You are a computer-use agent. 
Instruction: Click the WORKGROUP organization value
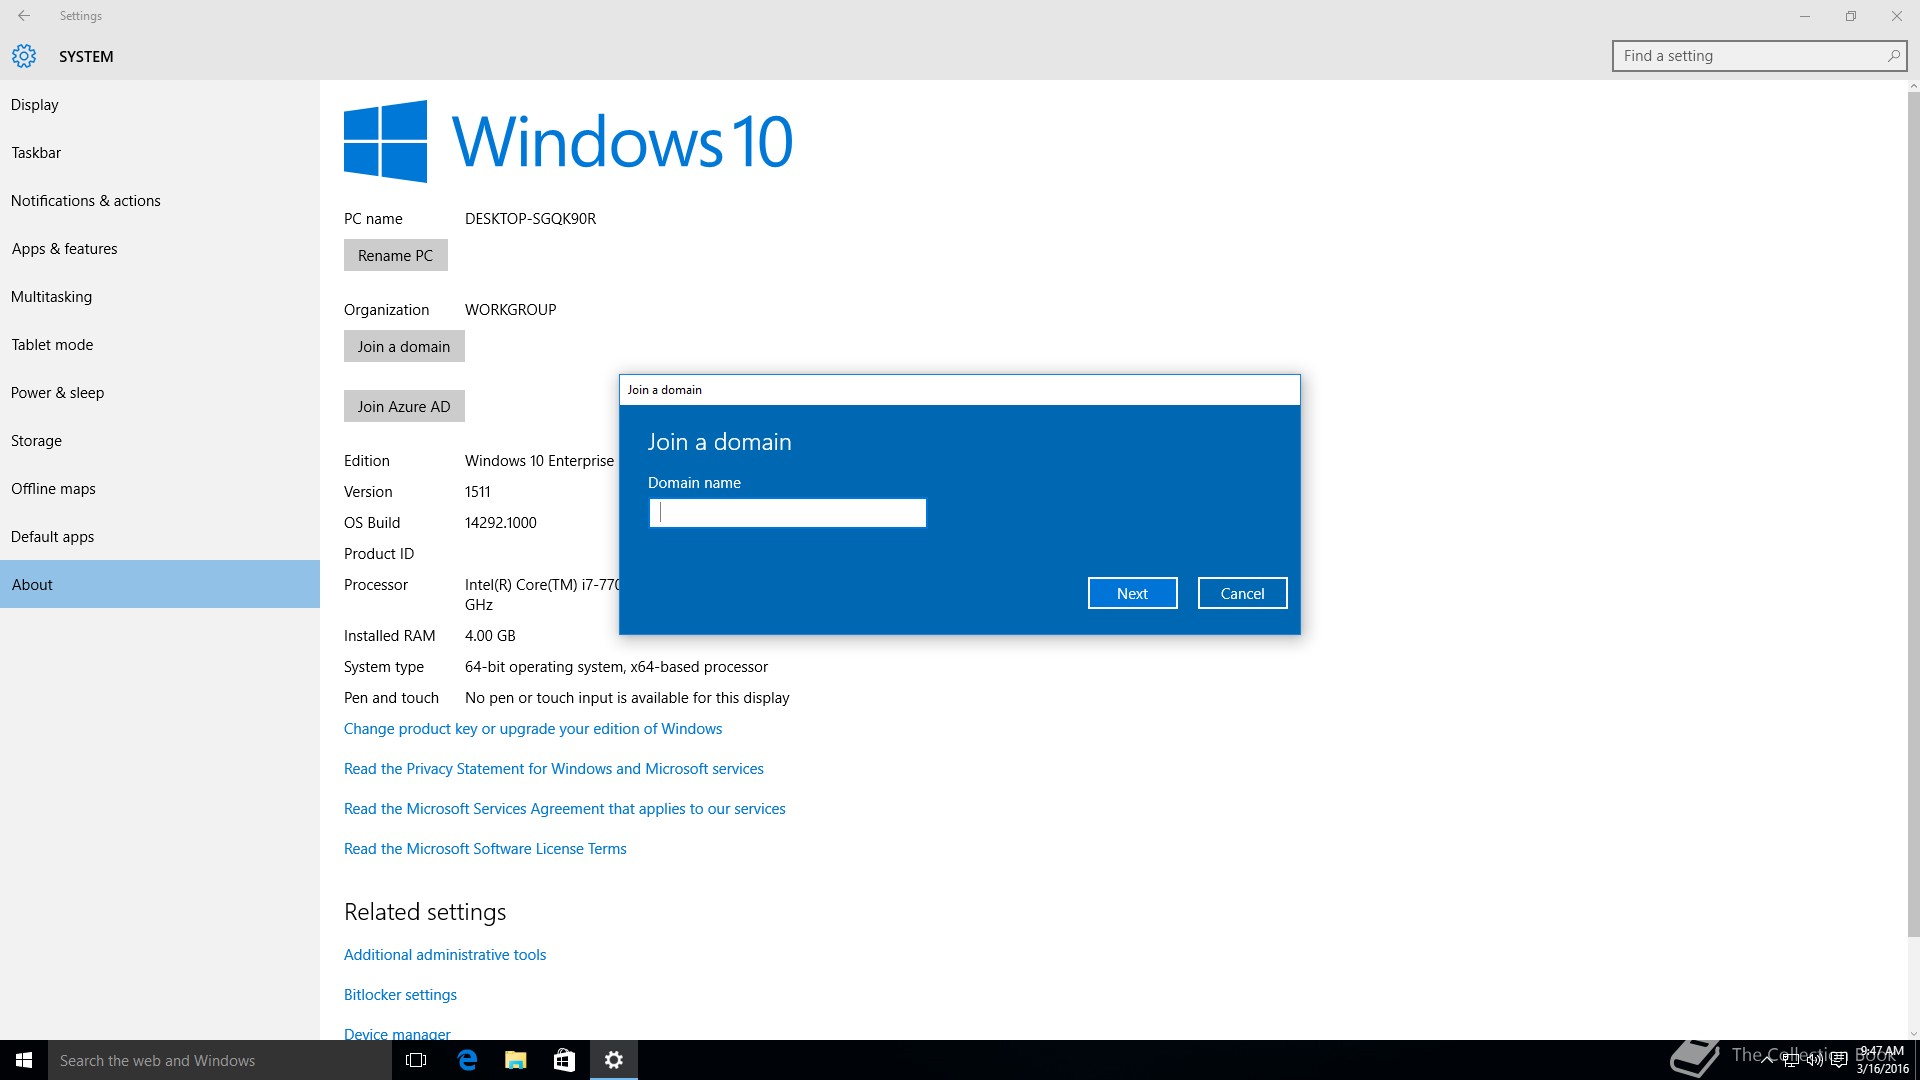pos(510,310)
